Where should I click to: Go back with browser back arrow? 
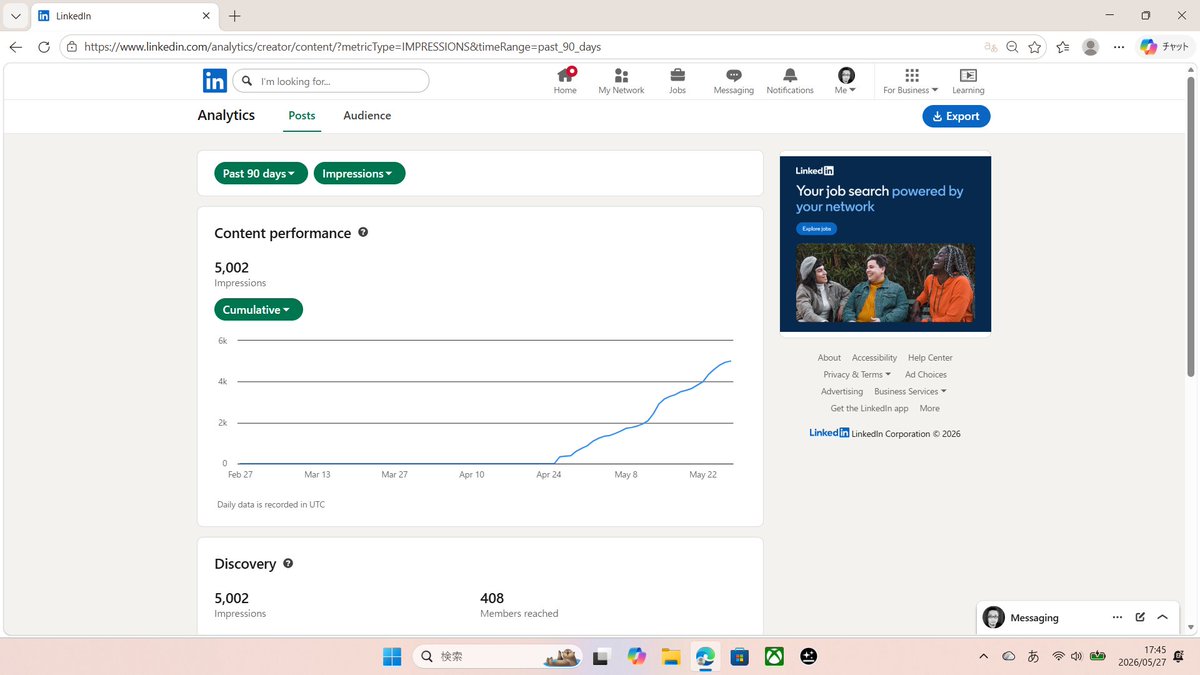[16, 47]
